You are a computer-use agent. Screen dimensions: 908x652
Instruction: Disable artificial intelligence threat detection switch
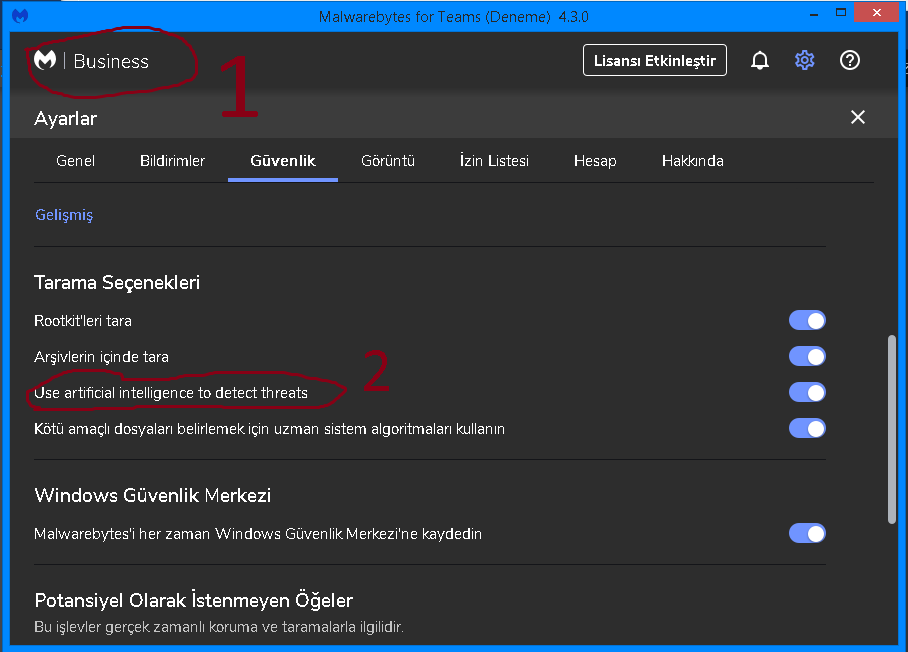tap(807, 393)
